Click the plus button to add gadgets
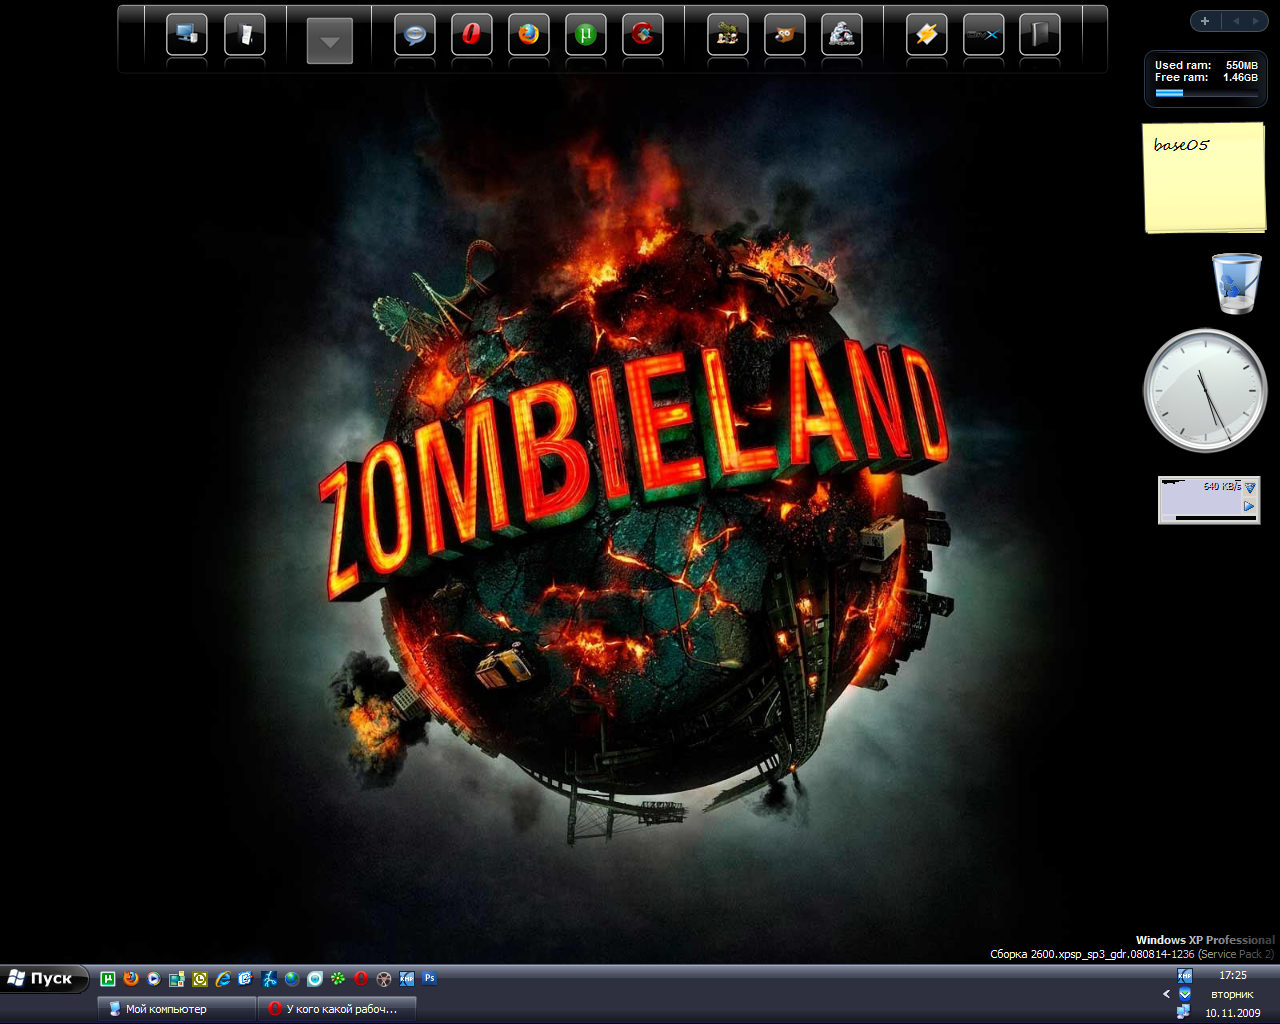The image size is (1280, 1024). pos(1205,21)
